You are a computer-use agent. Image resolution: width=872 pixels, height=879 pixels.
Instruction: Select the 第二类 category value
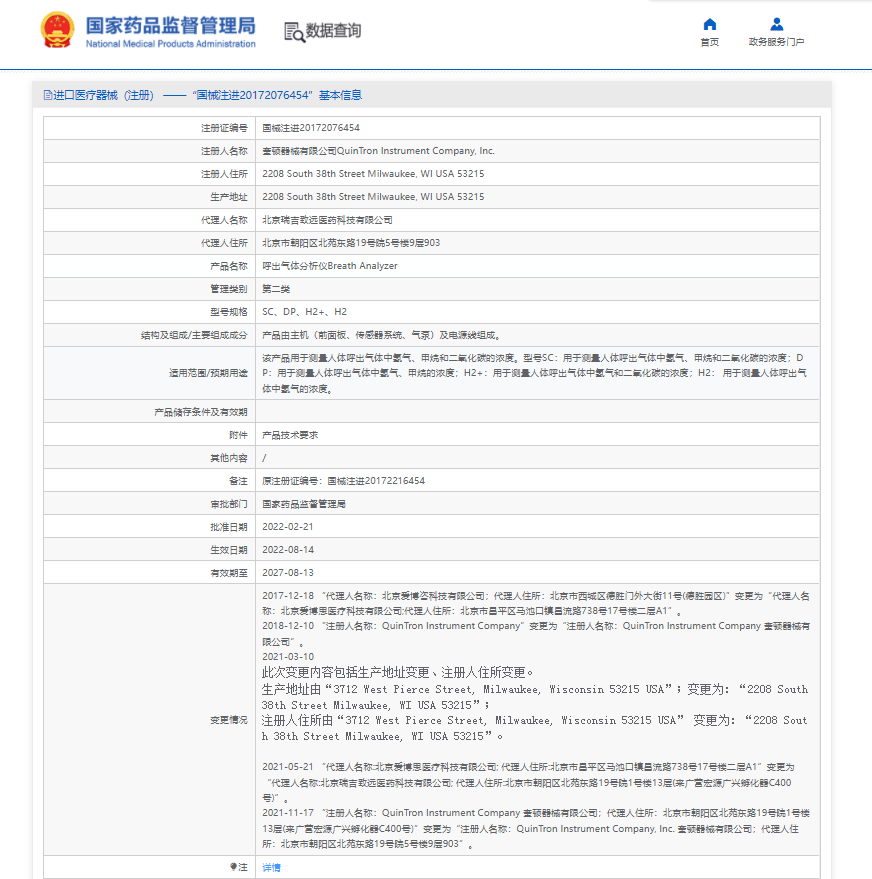click(276, 289)
